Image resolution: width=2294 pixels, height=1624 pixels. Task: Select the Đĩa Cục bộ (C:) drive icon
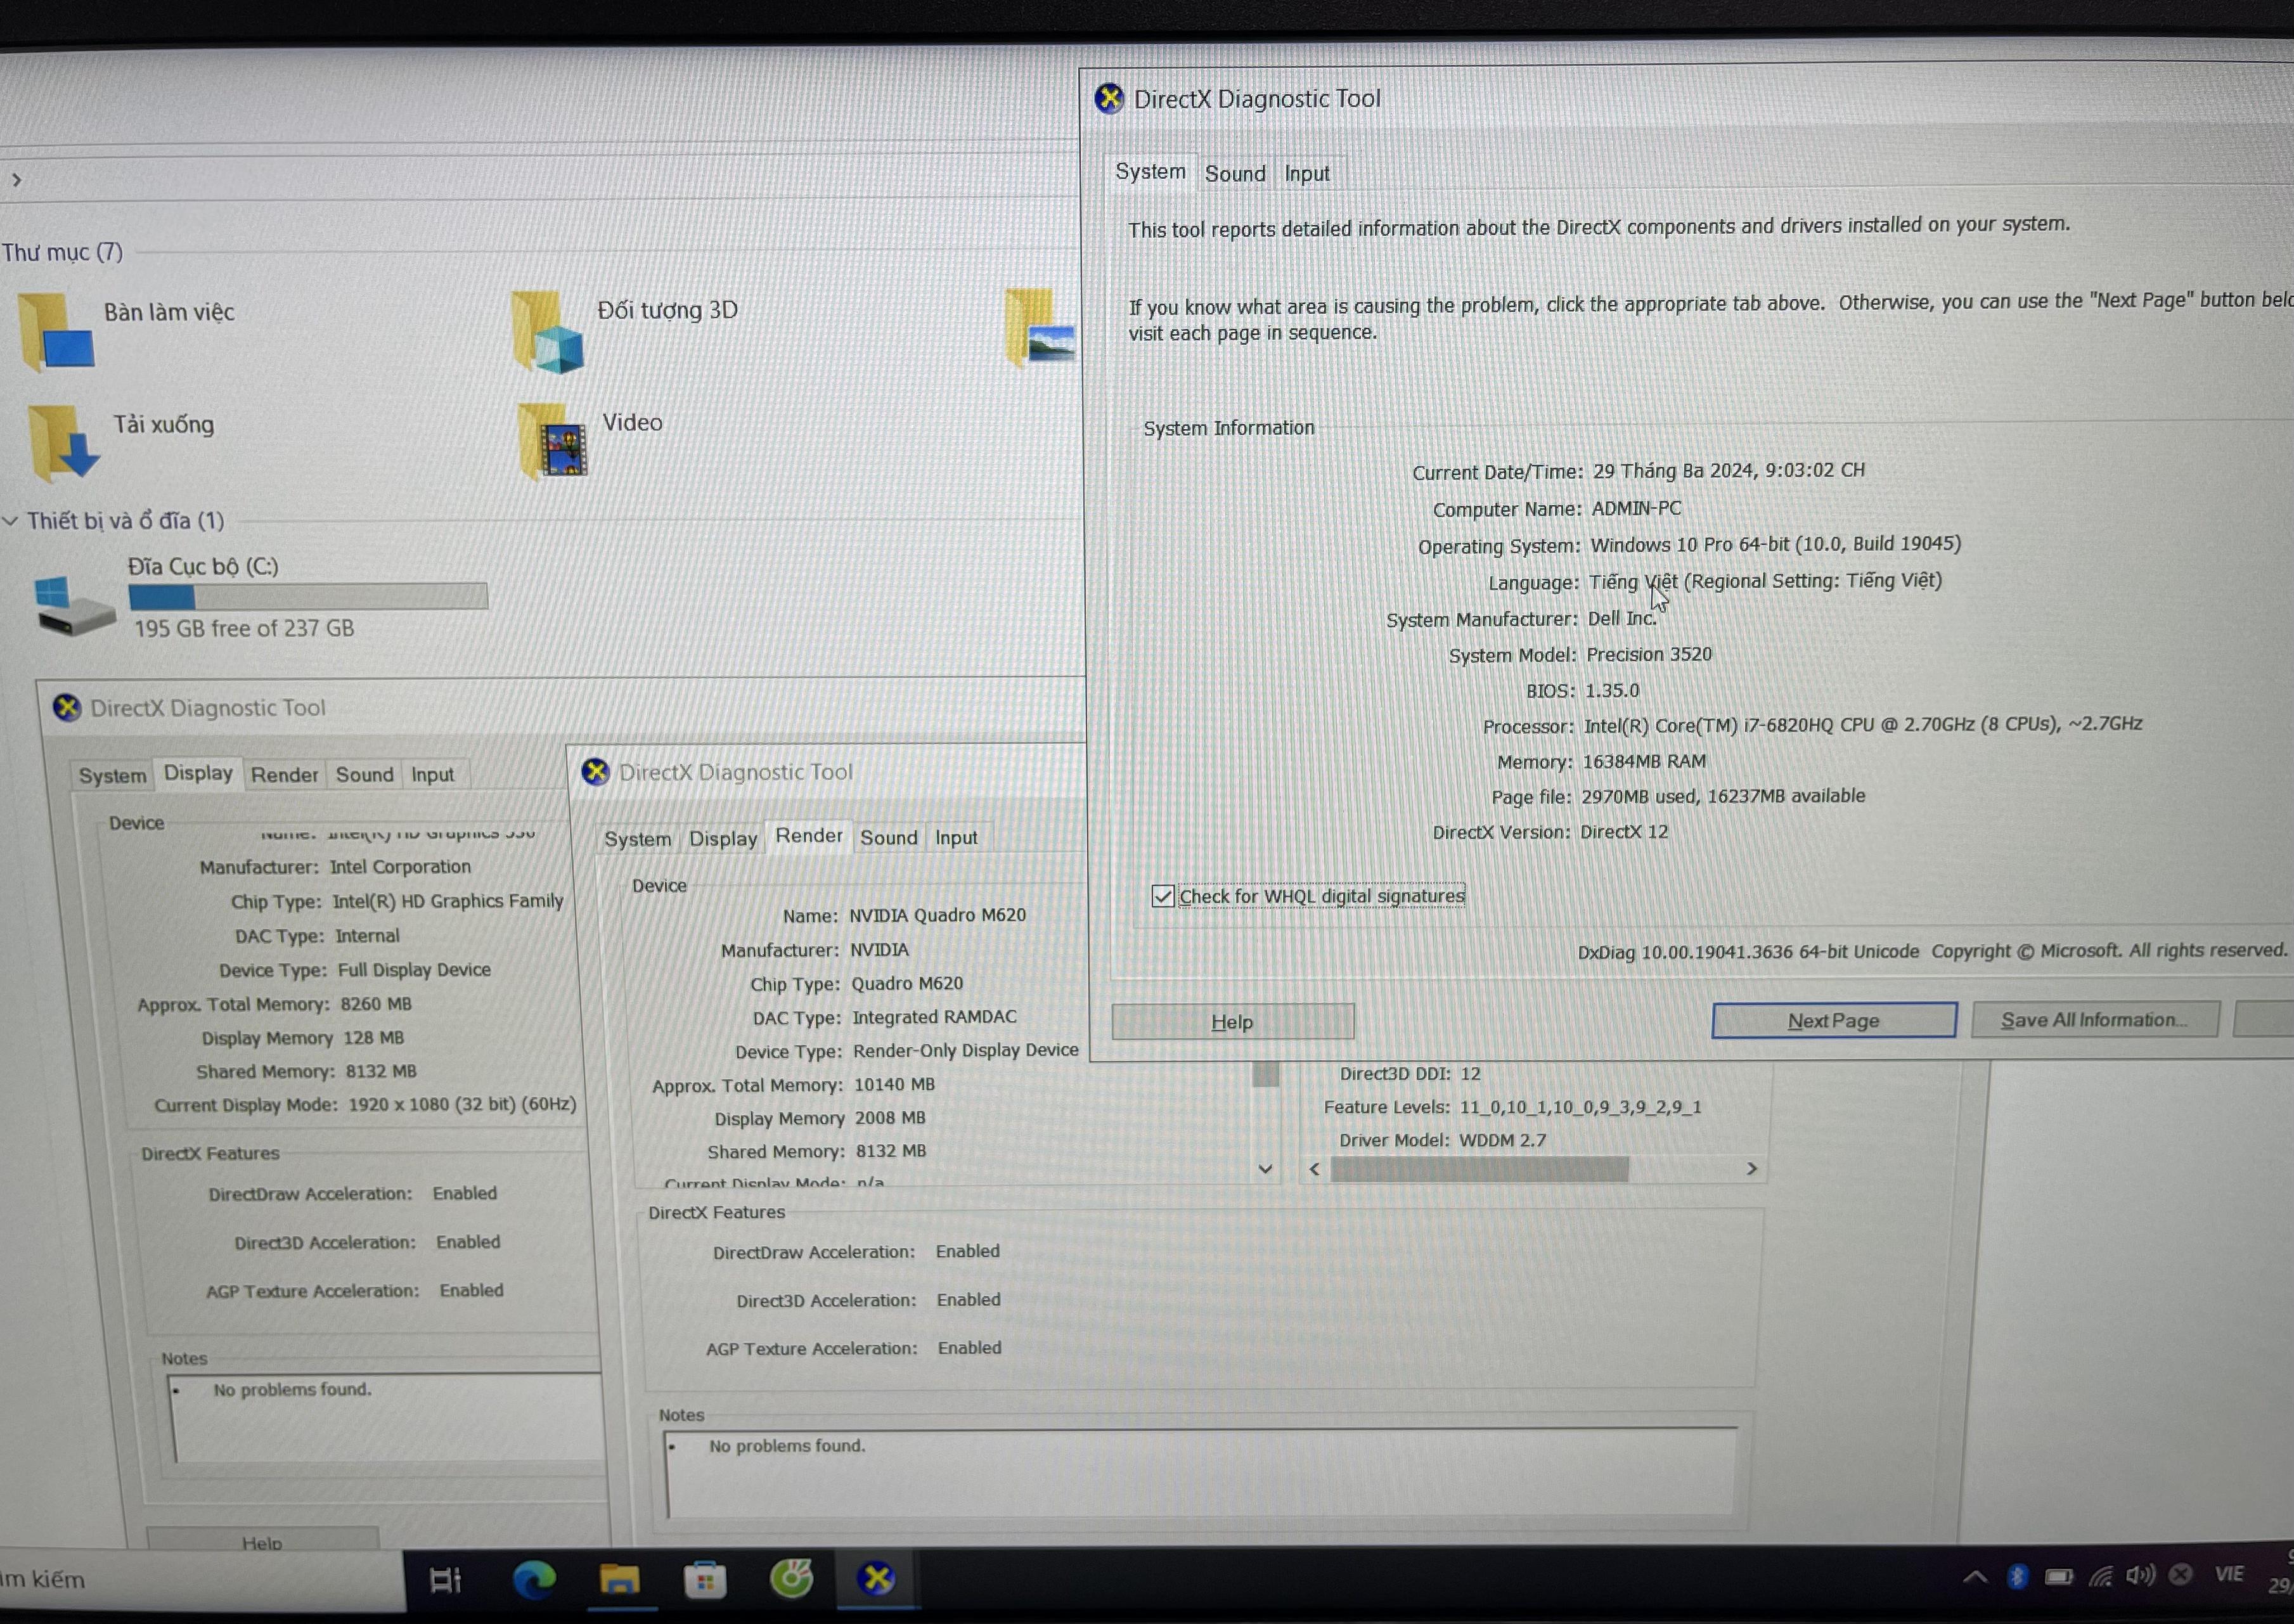pos(75,605)
